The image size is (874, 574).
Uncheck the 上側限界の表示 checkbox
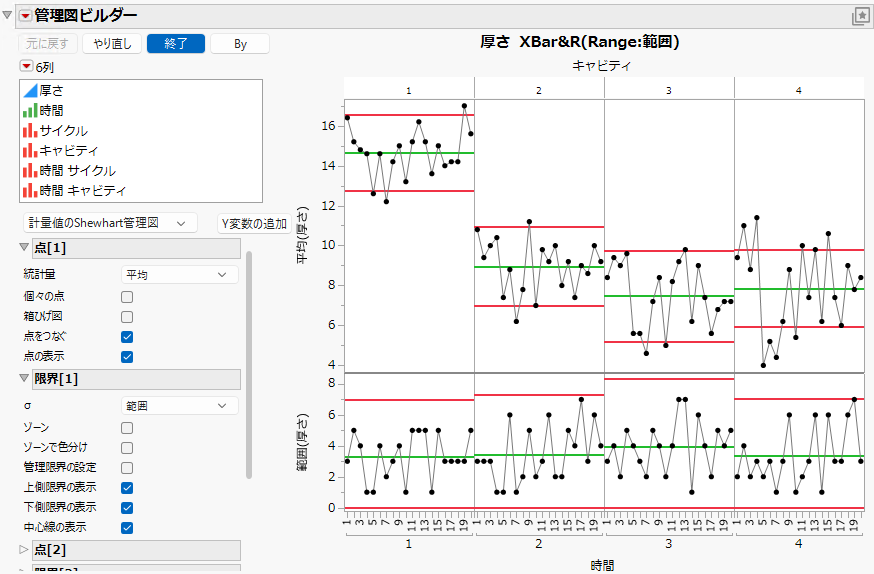[x=127, y=488]
